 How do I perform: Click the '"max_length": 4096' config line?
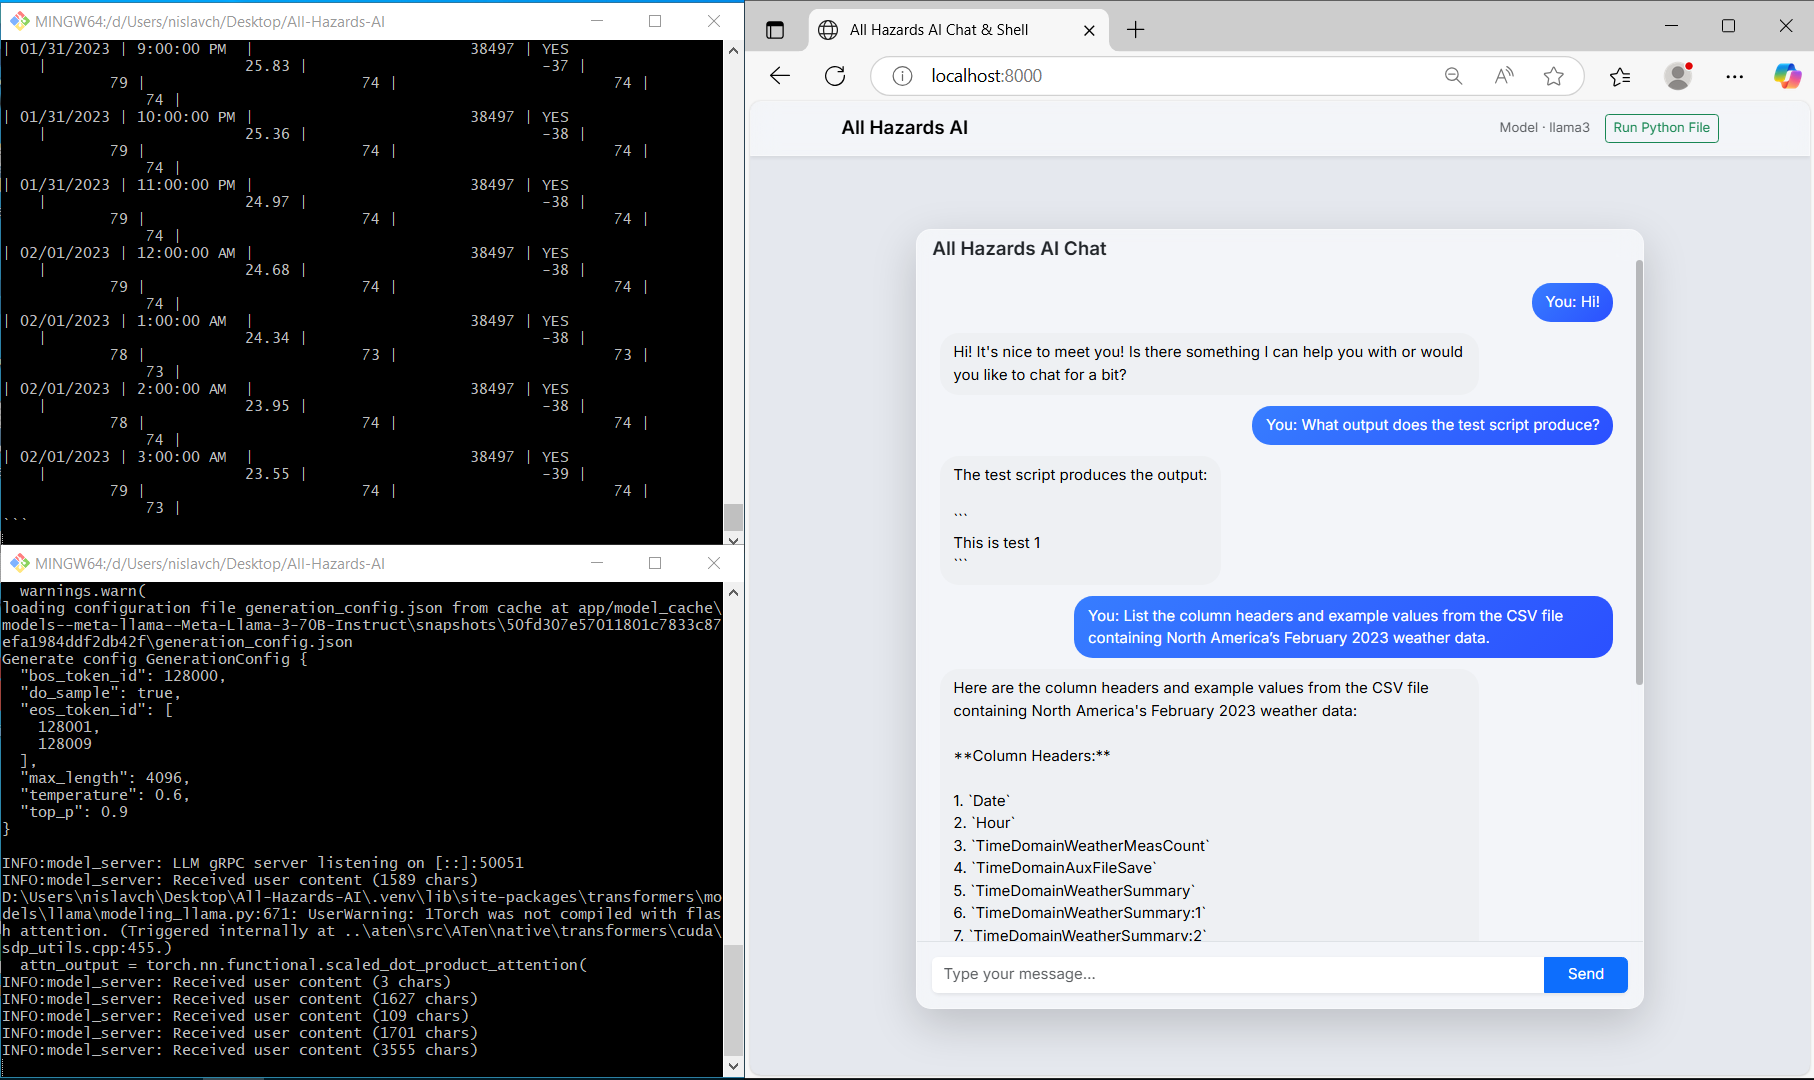click(105, 778)
